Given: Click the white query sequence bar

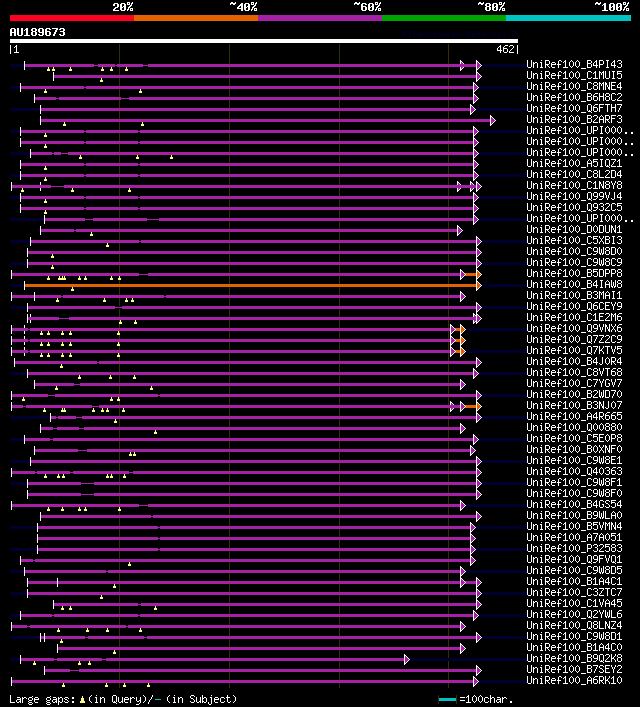Looking at the screenshot, I should pos(264,41).
